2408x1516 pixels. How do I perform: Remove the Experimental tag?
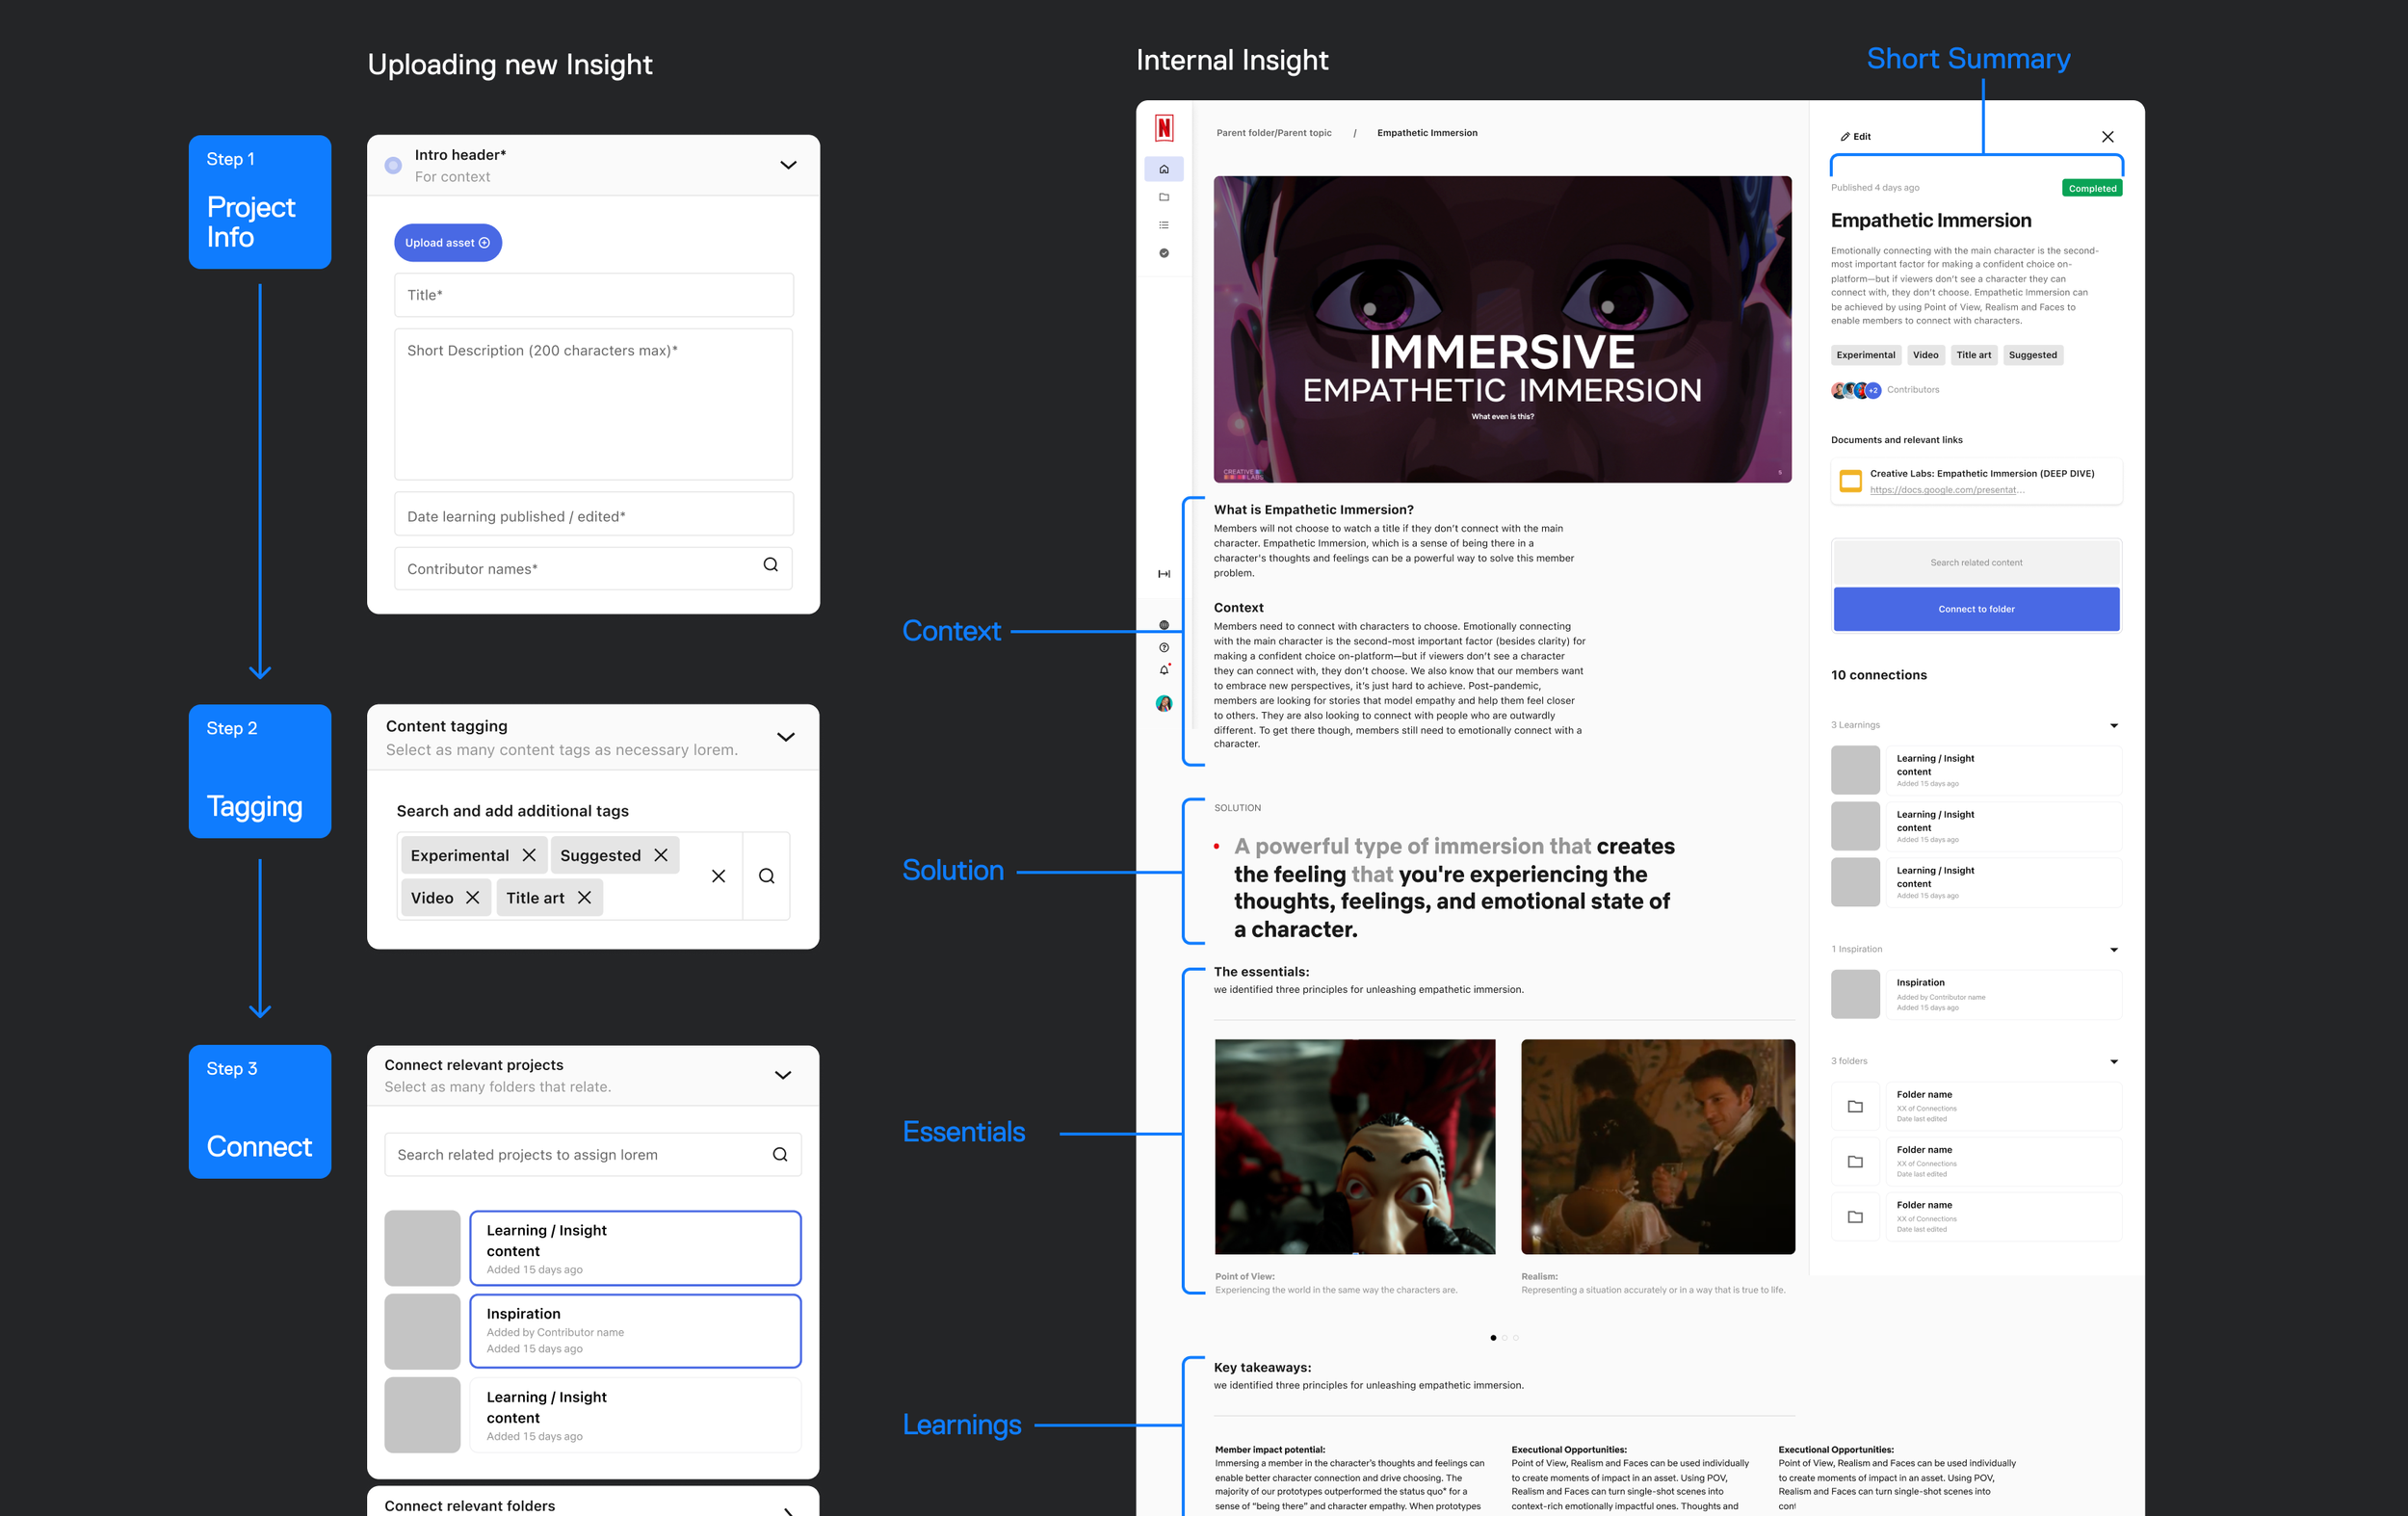pos(529,855)
